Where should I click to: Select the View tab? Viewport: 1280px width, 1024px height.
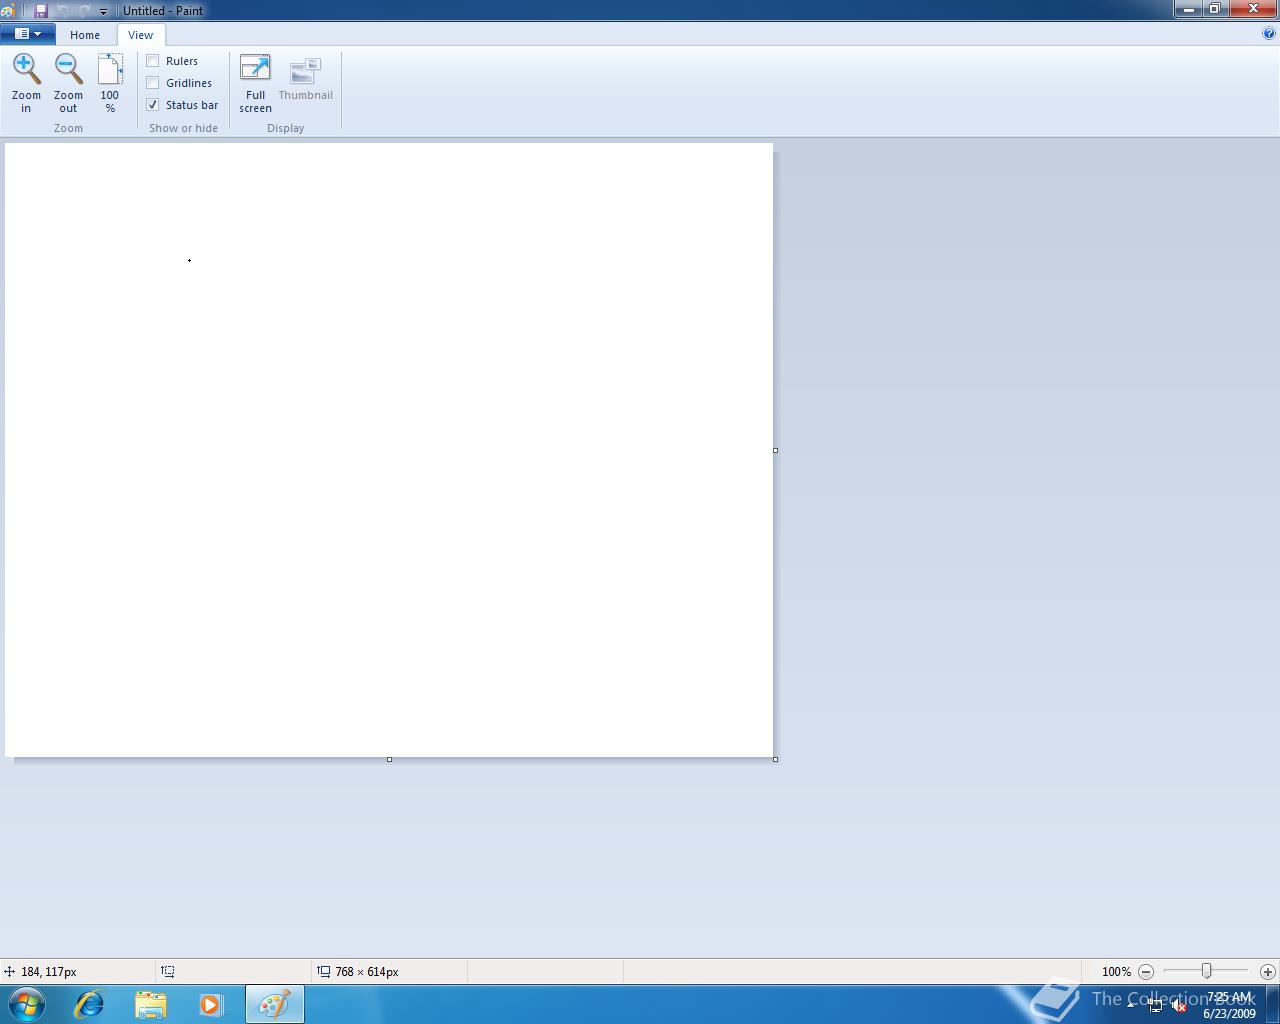coord(140,35)
